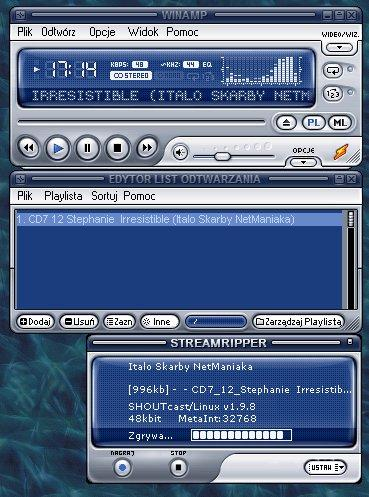This screenshot has width=369, height=497.
Task: Skip to the next track
Action: pos(147,148)
